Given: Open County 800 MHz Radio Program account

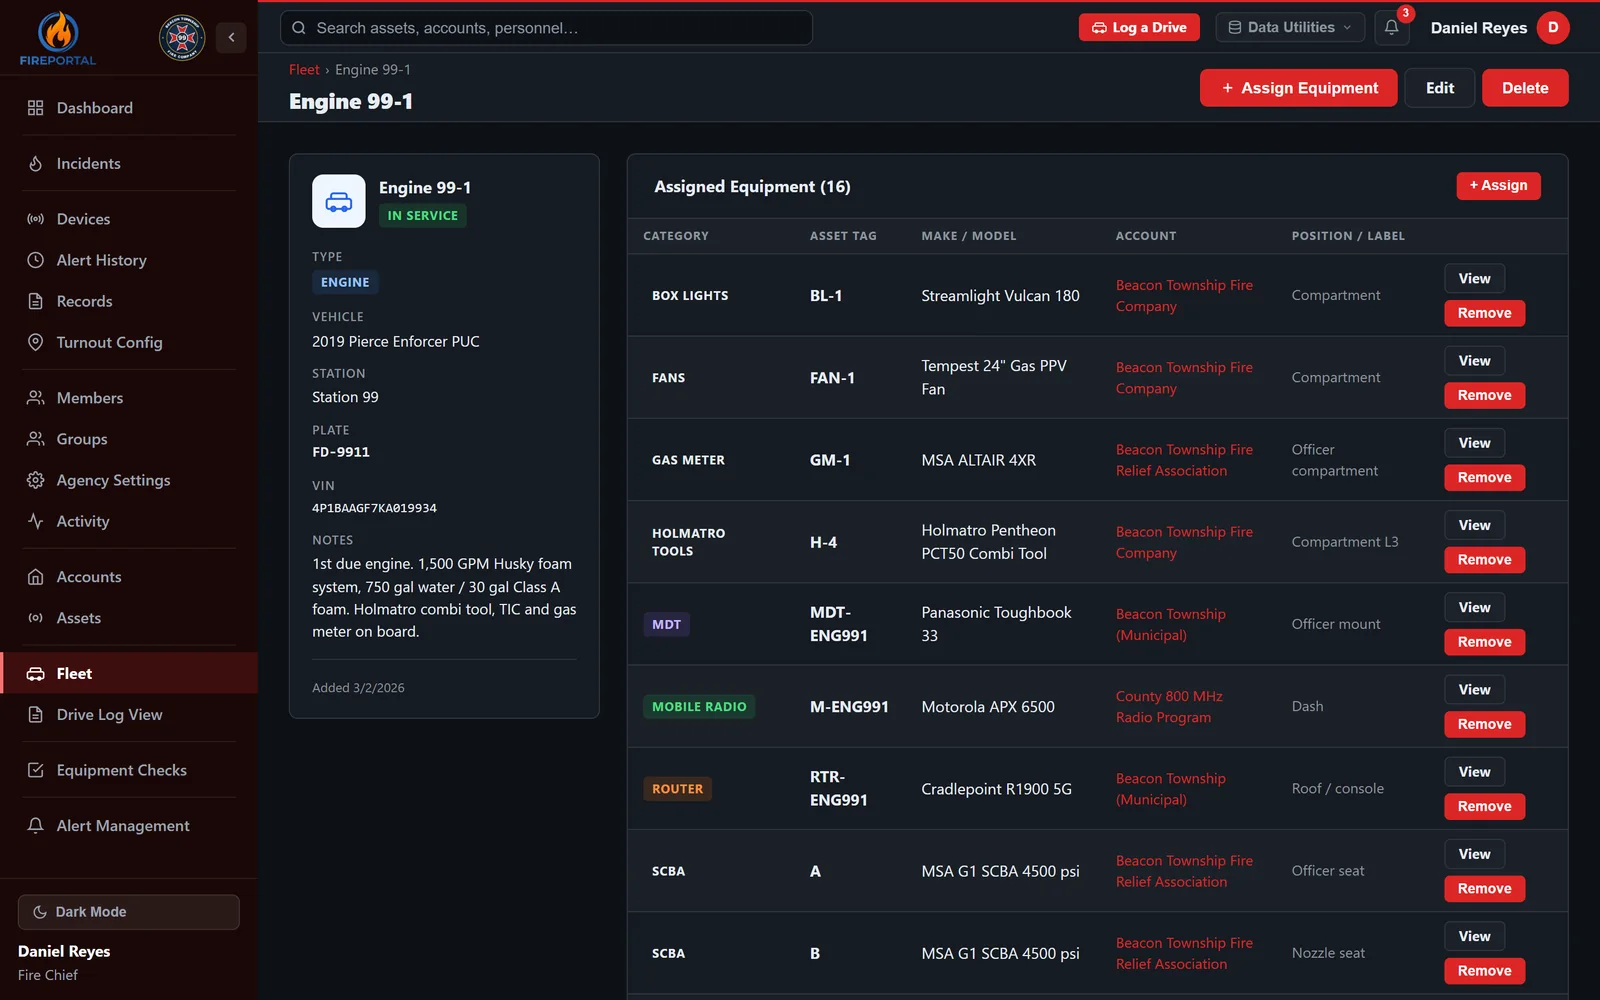Looking at the screenshot, I should click(1169, 707).
